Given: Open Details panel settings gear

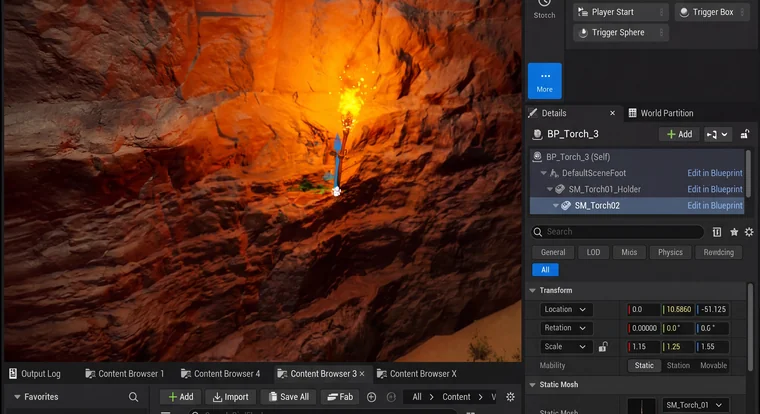Looking at the screenshot, I should (749, 232).
